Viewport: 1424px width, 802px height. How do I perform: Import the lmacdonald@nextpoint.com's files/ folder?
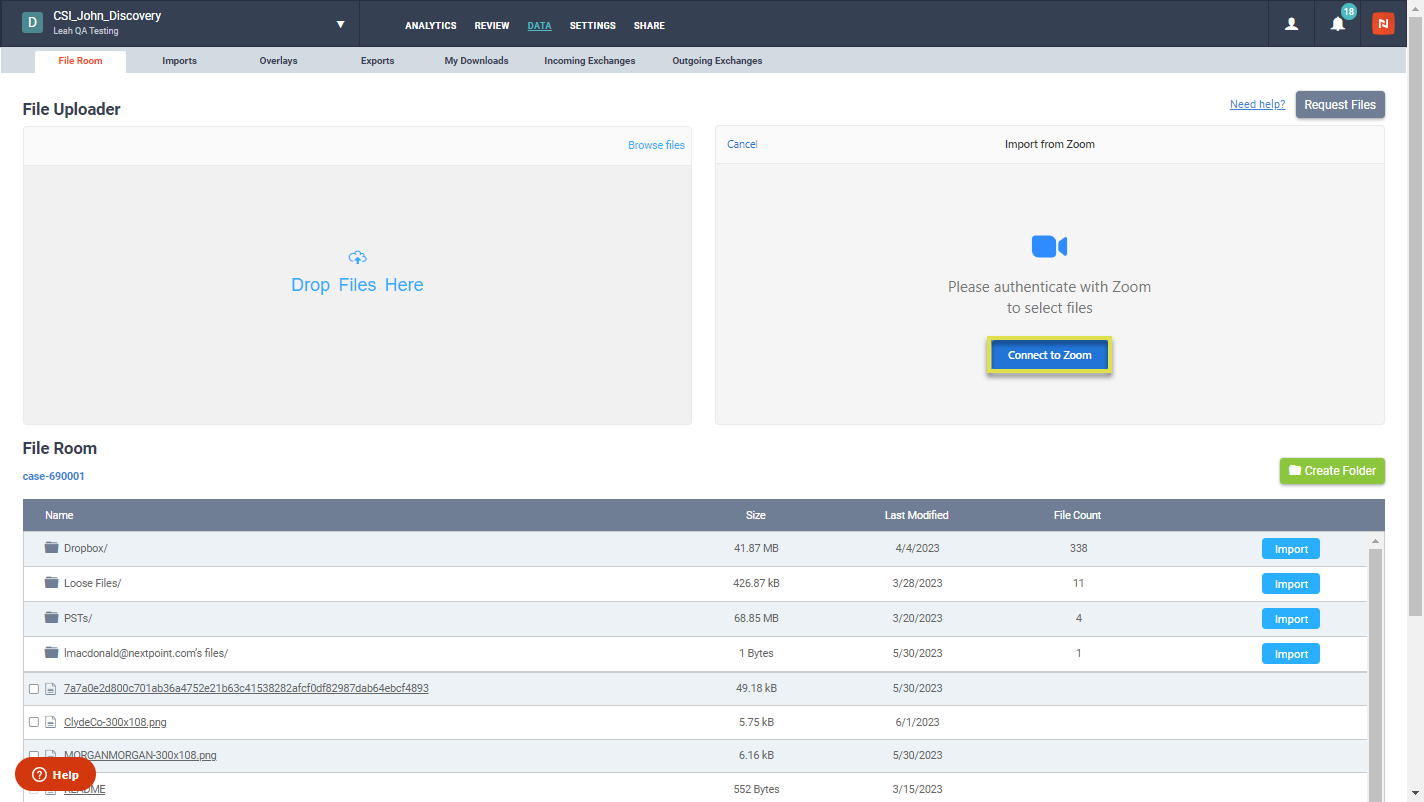click(1291, 654)
